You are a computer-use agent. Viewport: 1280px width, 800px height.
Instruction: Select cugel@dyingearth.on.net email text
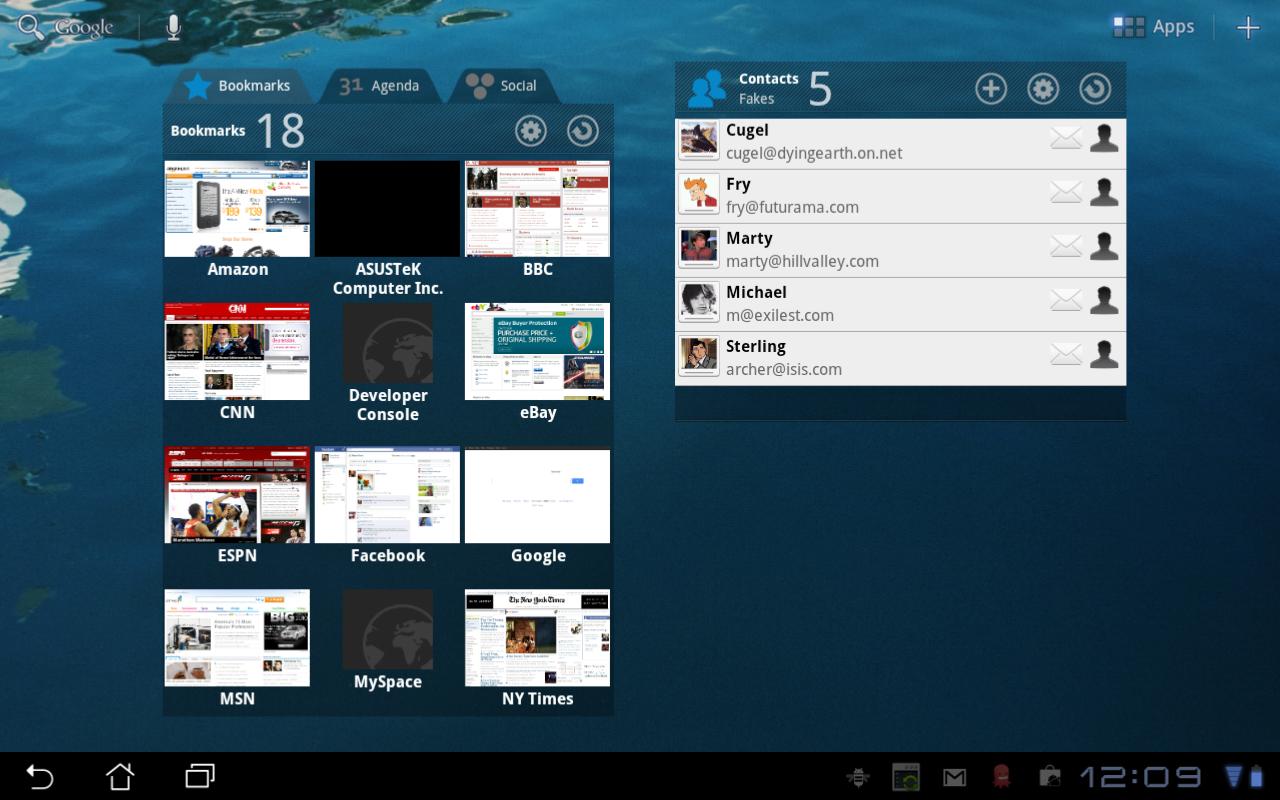coord(814,153)
